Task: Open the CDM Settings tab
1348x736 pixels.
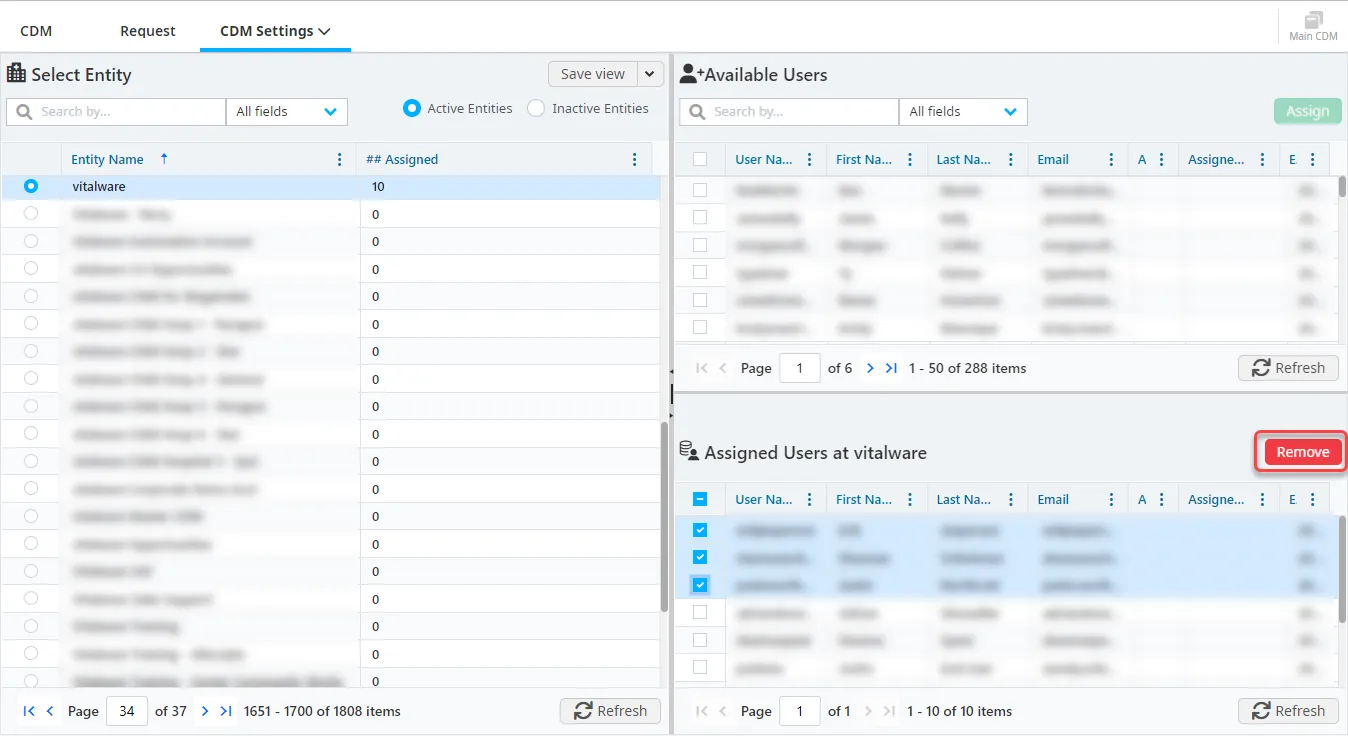Action: pyautogui.click(x=275, y=32)
